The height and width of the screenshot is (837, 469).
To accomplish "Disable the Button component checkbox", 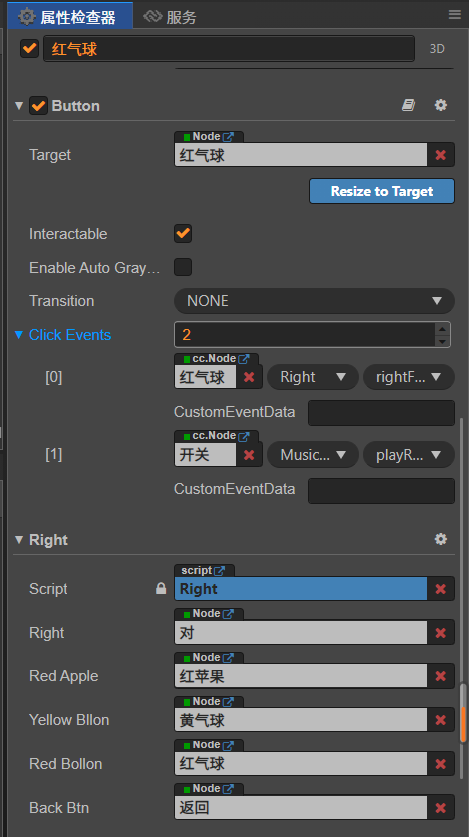I will (x=38, y=106).
